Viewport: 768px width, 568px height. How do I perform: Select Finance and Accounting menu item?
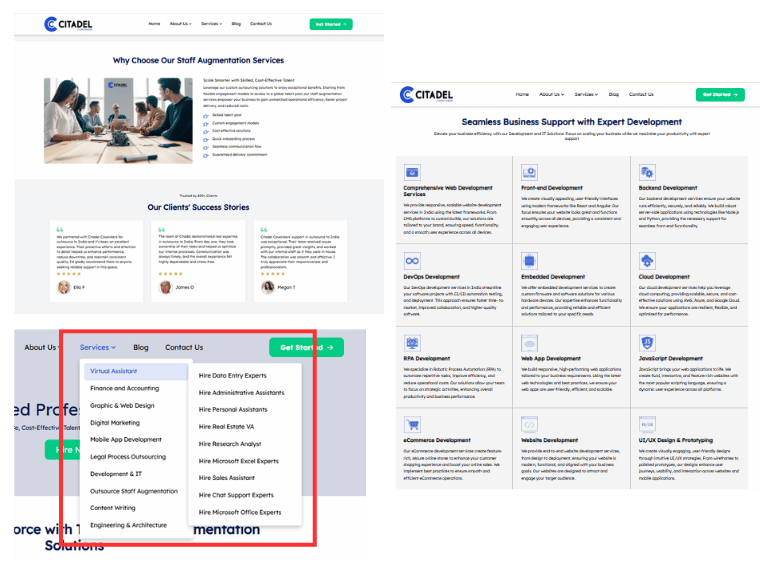point(124,388)
